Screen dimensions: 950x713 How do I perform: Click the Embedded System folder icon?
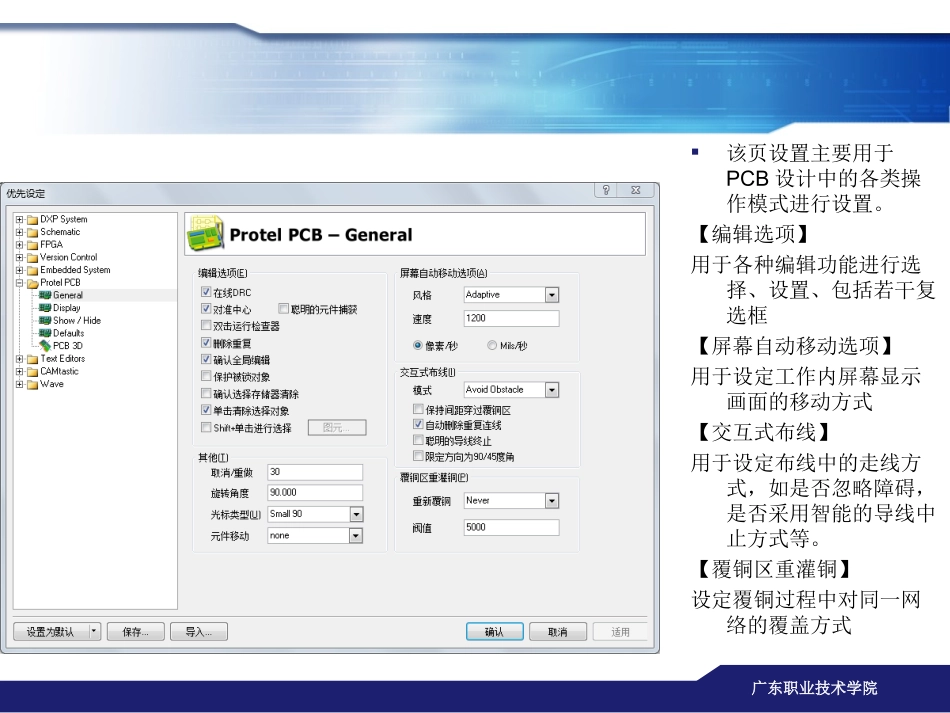[33, 271]
